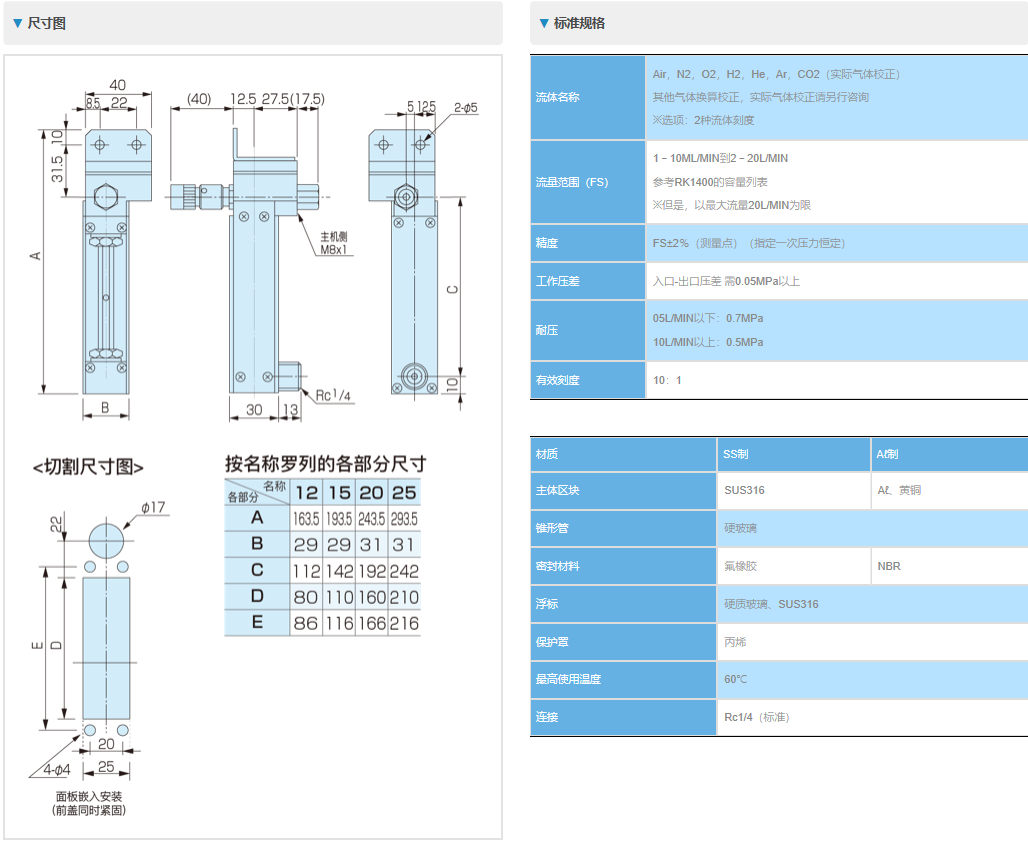Click the 10：1 effective scale value
1028x844 pixels.
(667, 380)
